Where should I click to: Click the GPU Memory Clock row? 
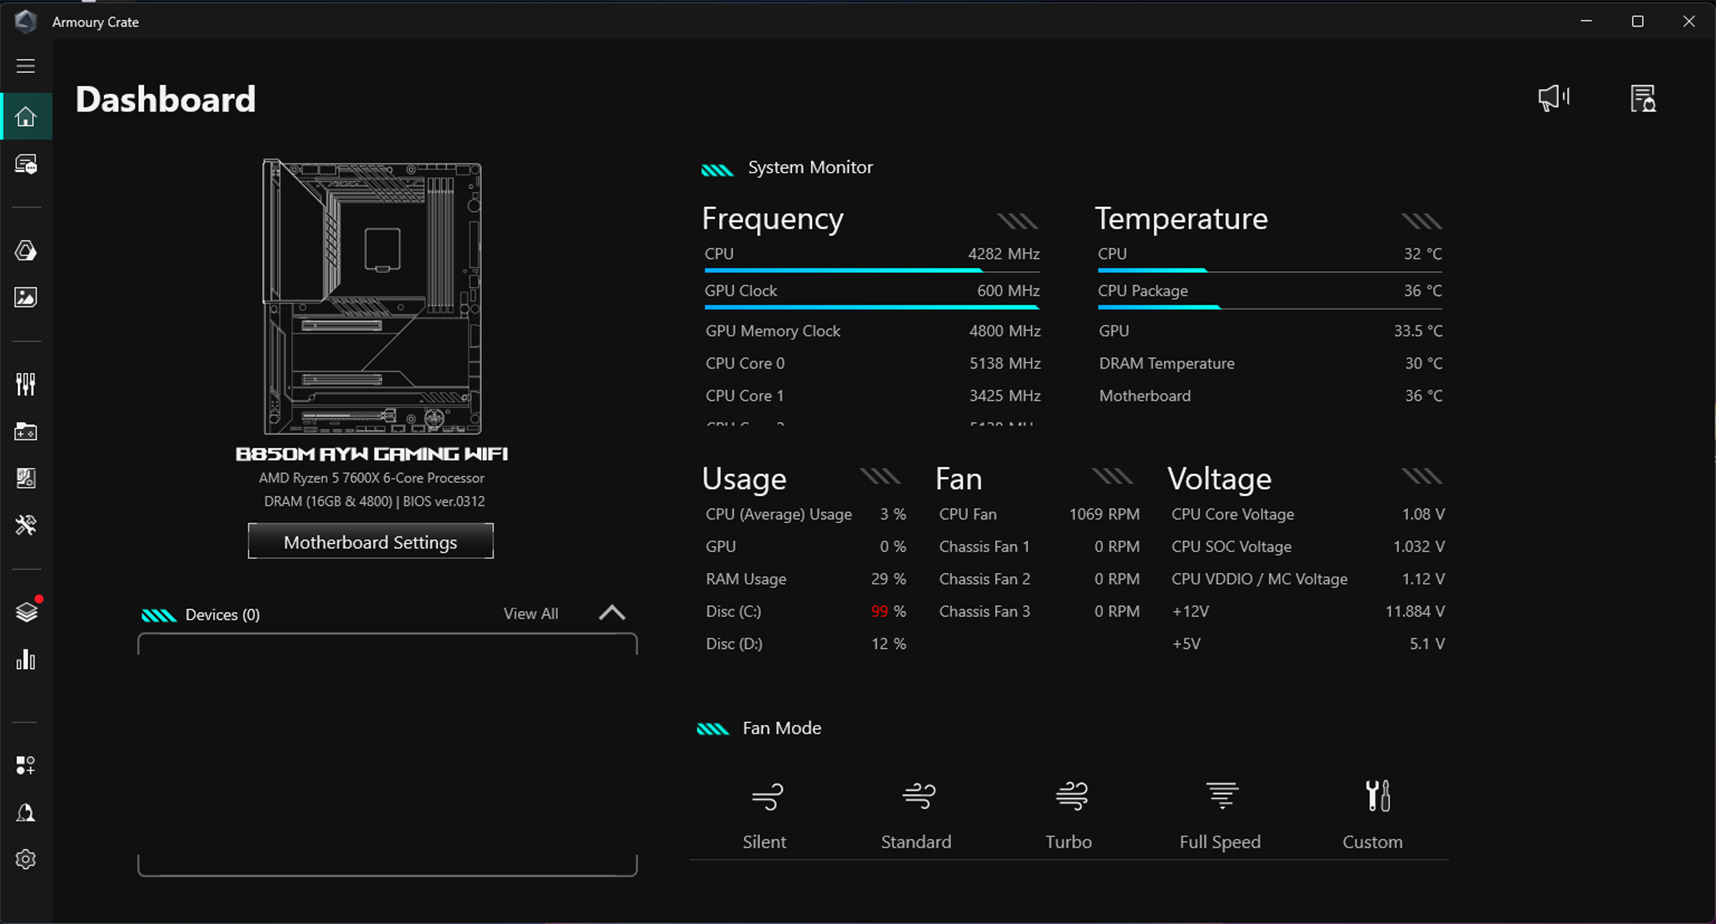coord(873,331)
